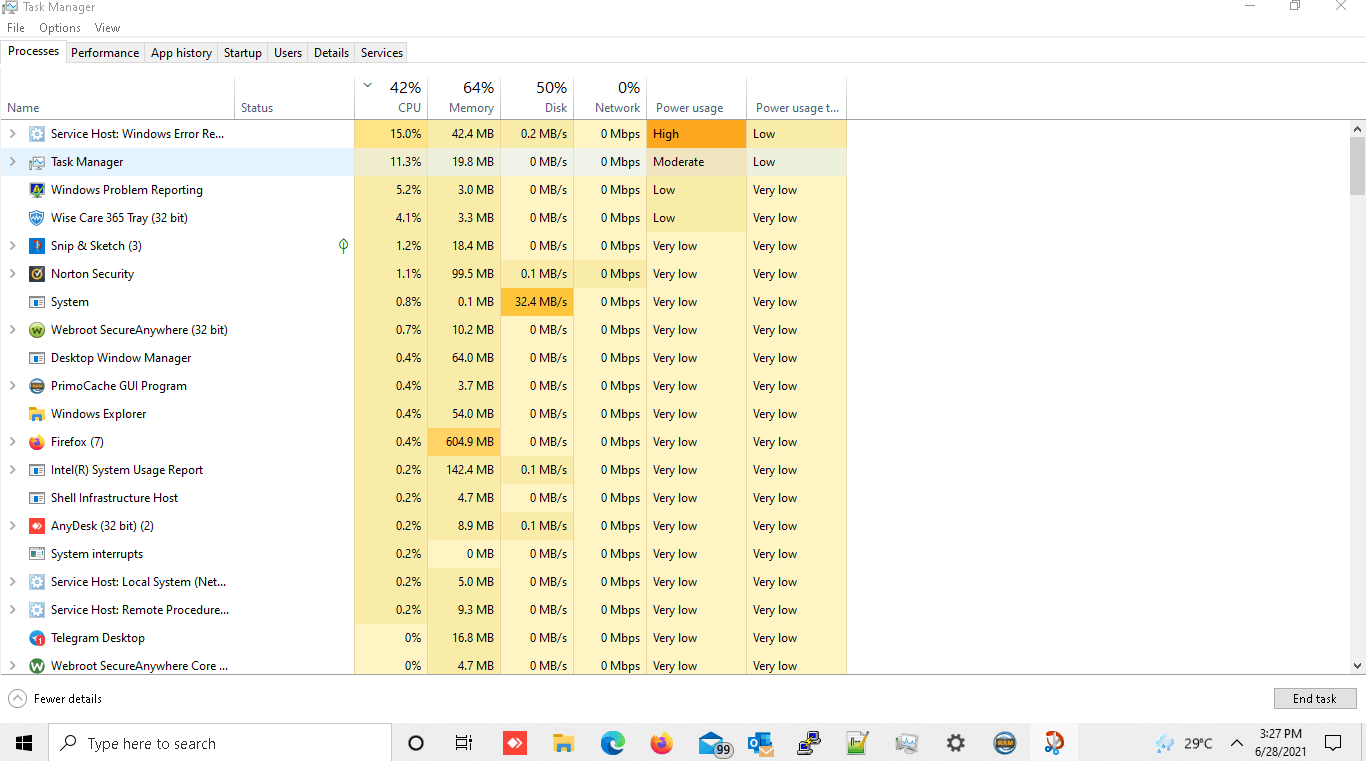The width and height of the screenshot is (1366, 761).
Task: Open the File menu
Action: pyautogui.click(x=16, y=28)
